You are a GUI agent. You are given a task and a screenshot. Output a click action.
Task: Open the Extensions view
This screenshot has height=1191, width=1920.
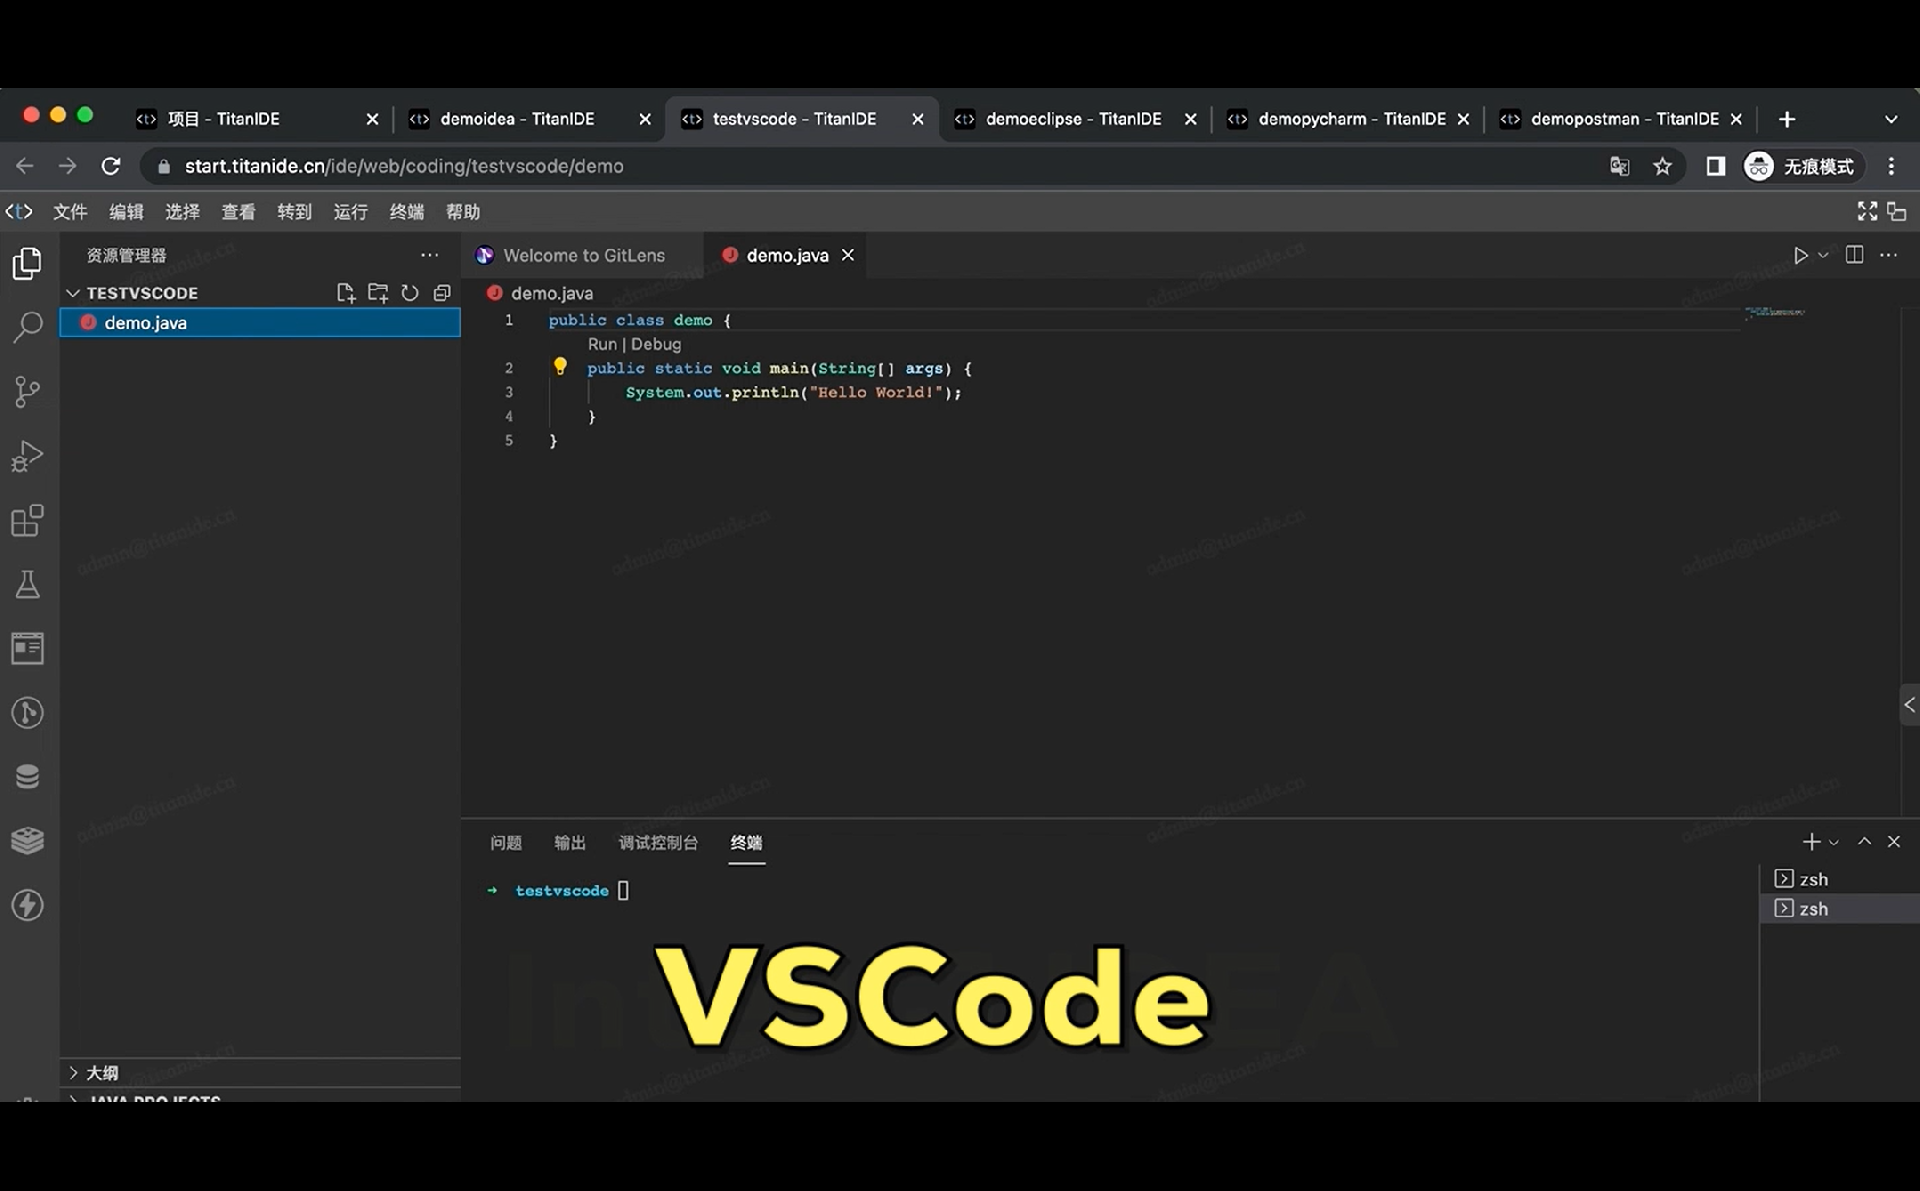(27, 520)
